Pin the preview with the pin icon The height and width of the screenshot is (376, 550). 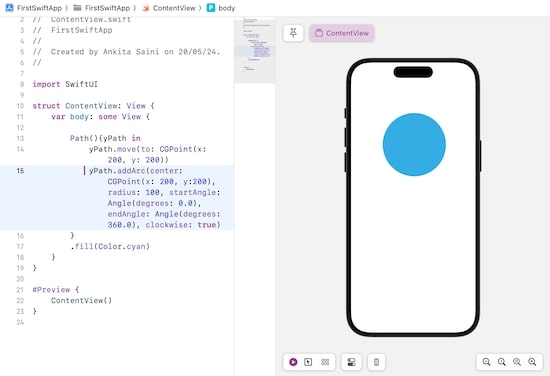[x=293, y=33]
